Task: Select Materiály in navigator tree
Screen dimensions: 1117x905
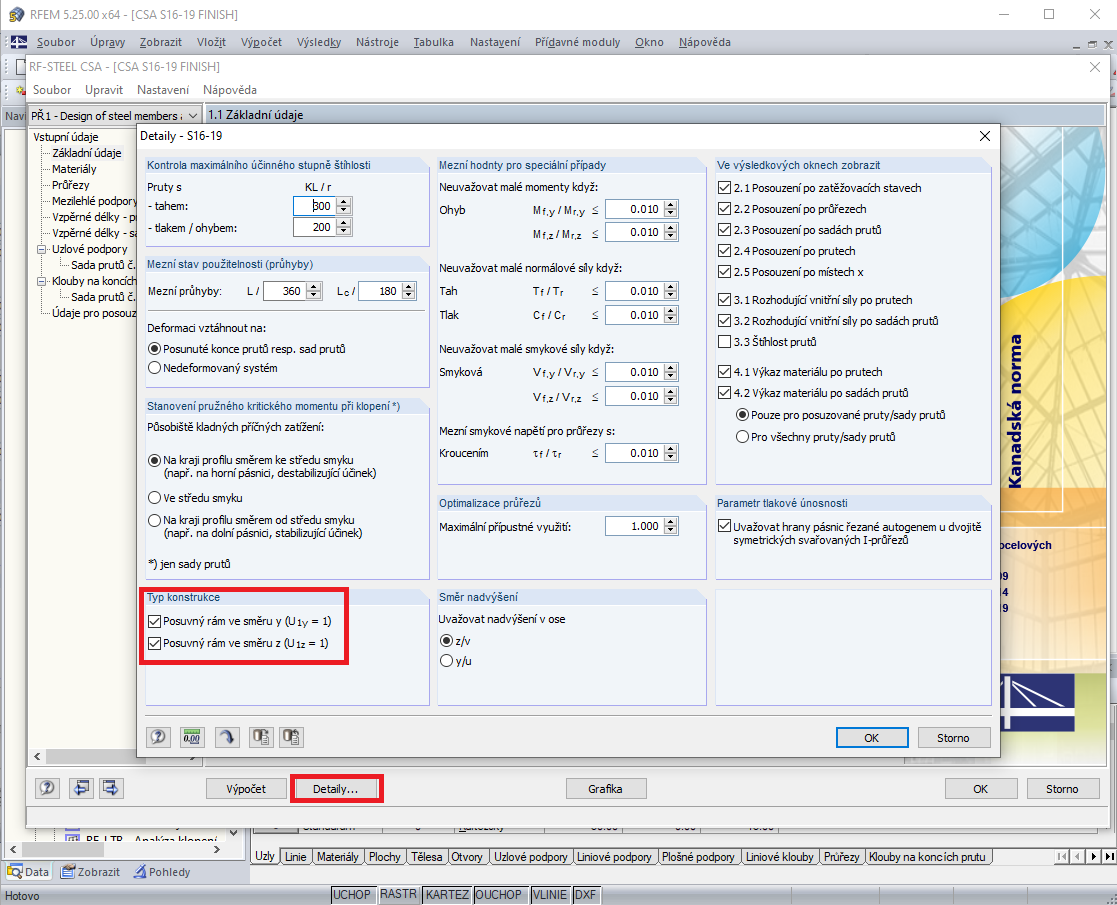Action: pos(74,169)
